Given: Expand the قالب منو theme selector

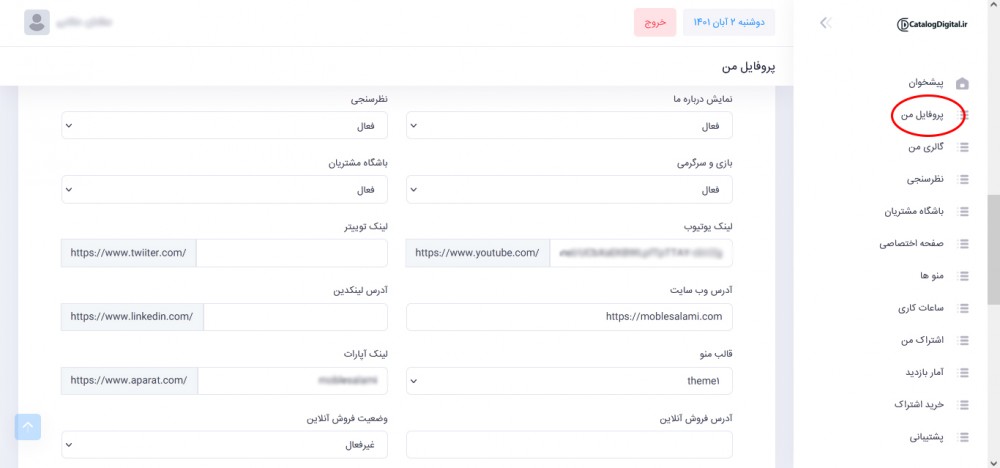Looking at the screenshot, I should (569, 381).
